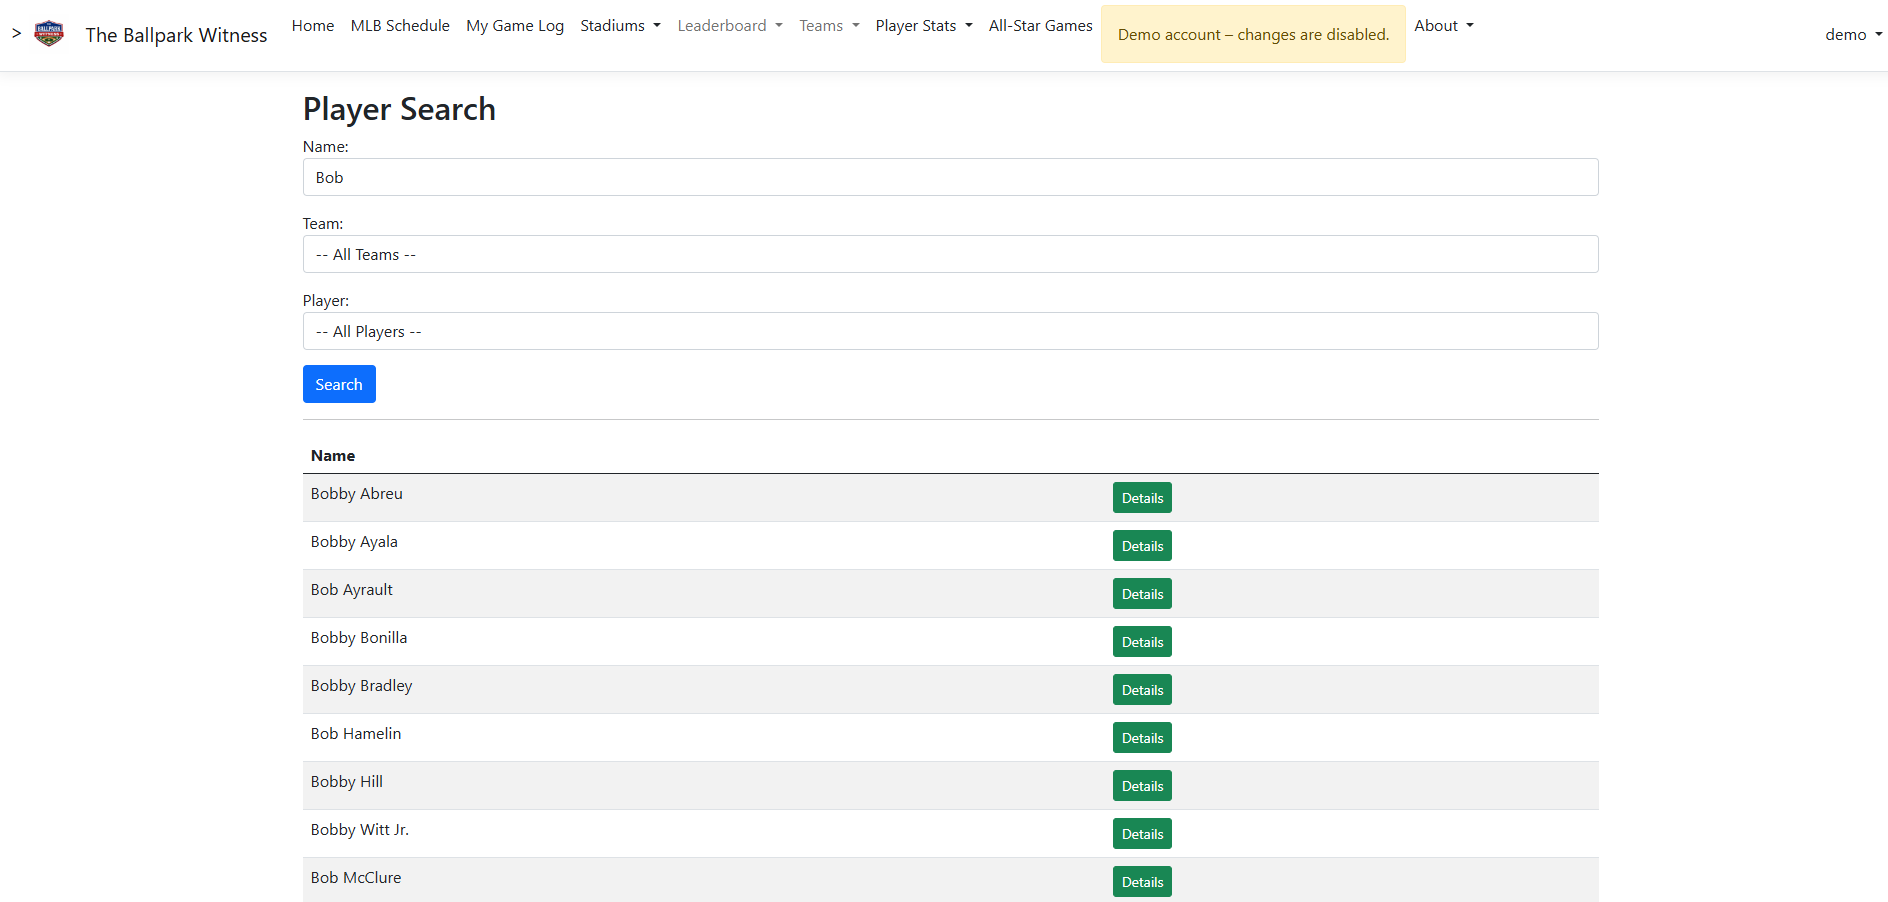The image size is (1888, 902).
Task: Open the Teams navigation dropdown
Action: 829,26
